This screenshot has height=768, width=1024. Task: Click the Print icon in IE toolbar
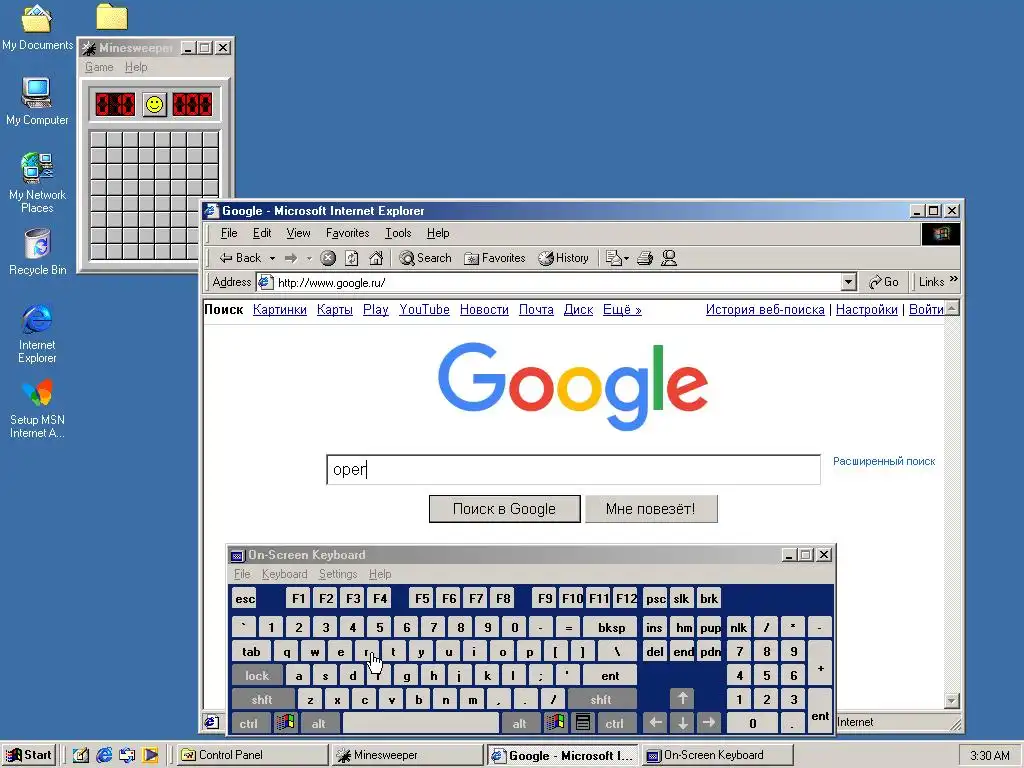[x=645, y=258]
